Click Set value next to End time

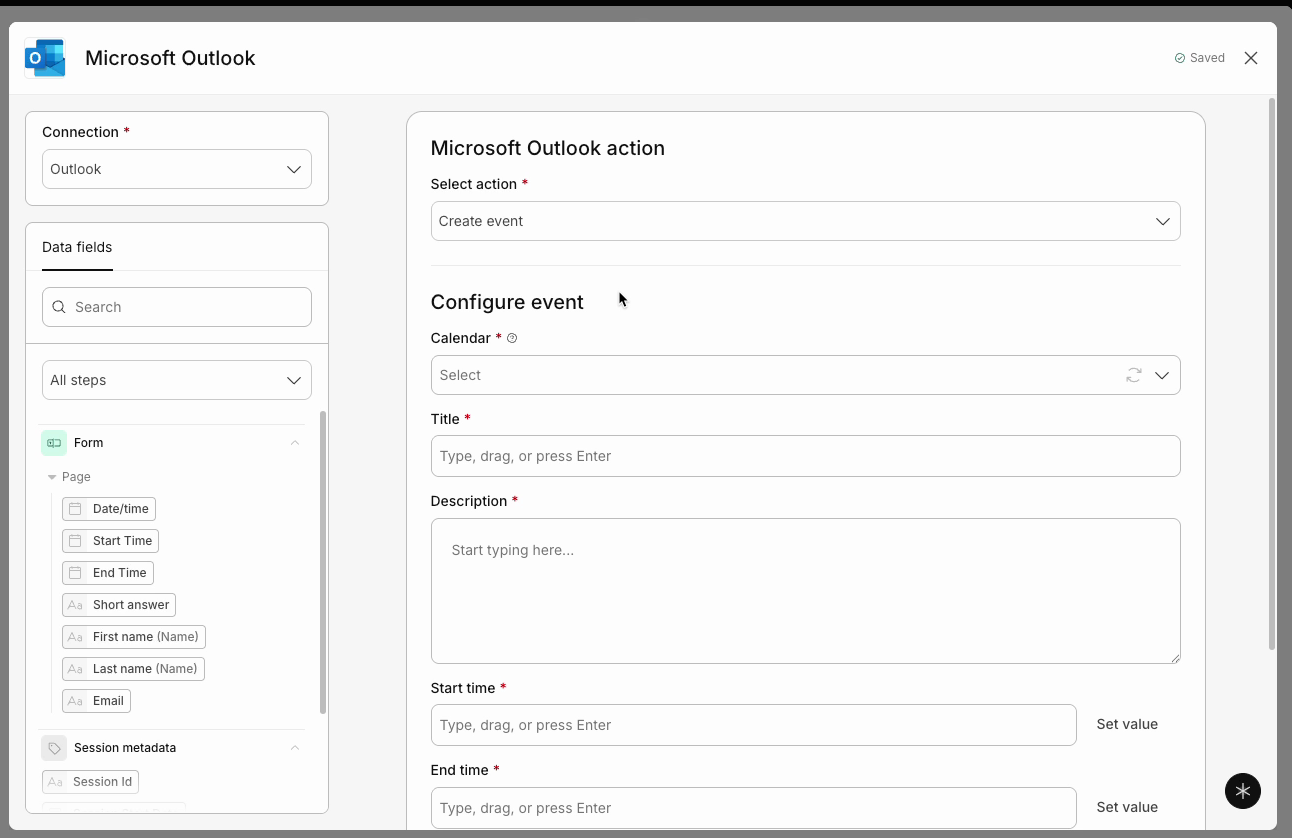click(1127, 807)
